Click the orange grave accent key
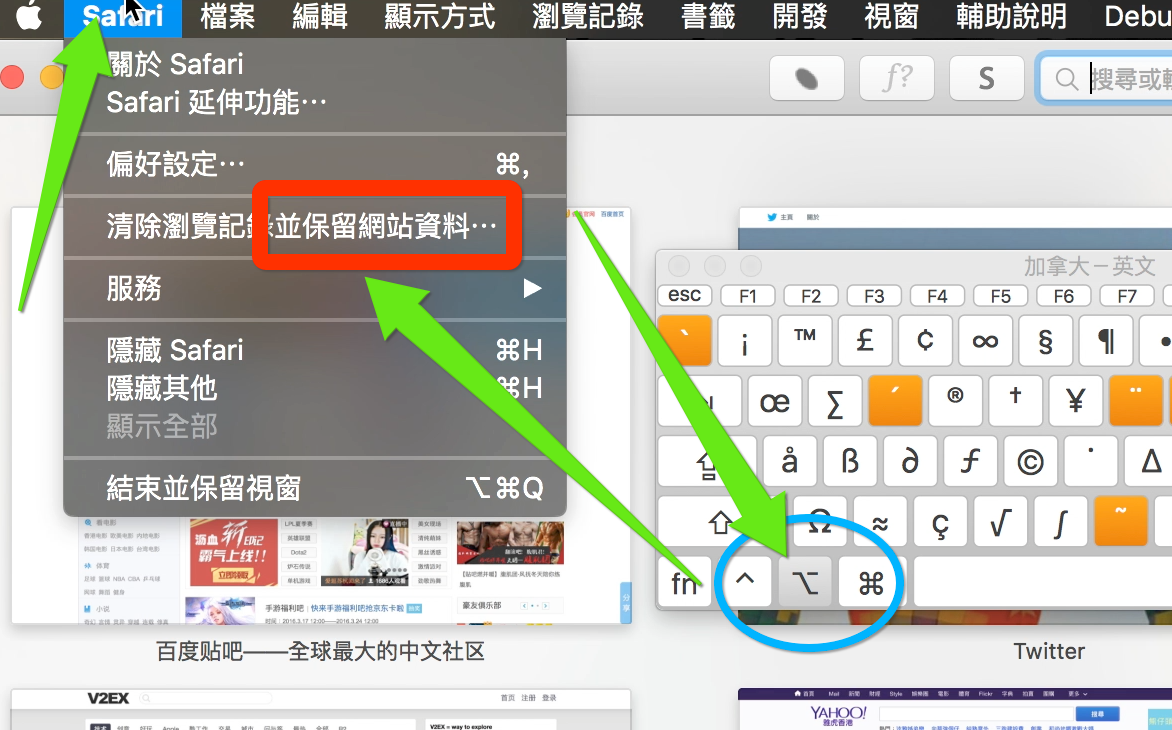1172x730 pixels. pyautogui.click(x=685, y=340)
